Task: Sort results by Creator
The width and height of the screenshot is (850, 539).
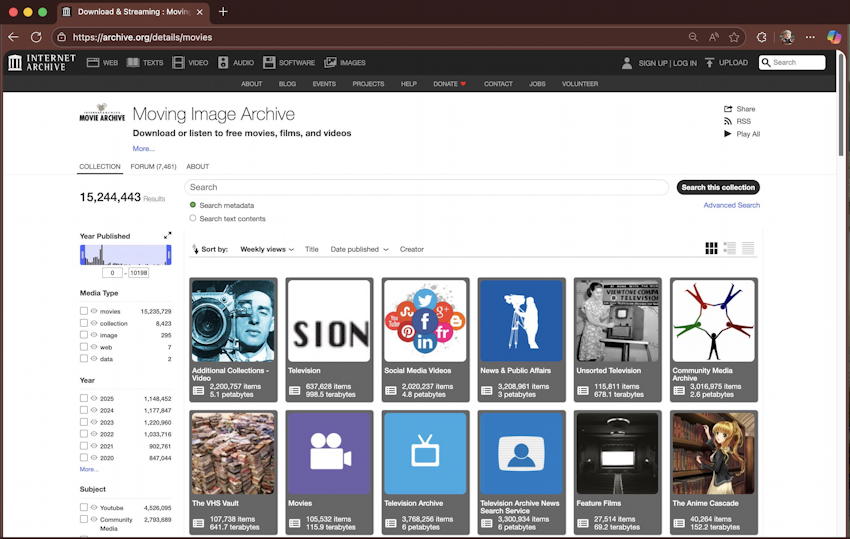Action: pyautogui.click(x=411, y=249)
